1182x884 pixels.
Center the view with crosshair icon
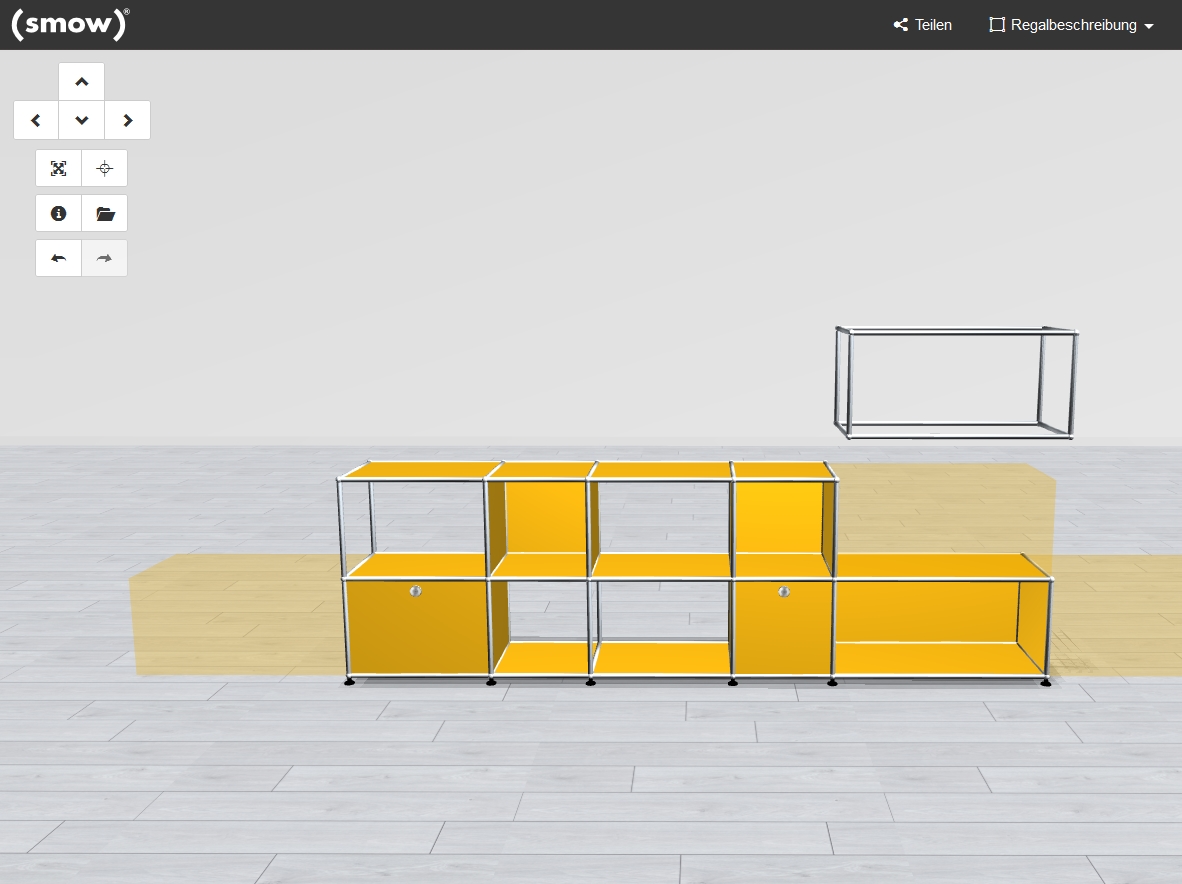(105, 168)
